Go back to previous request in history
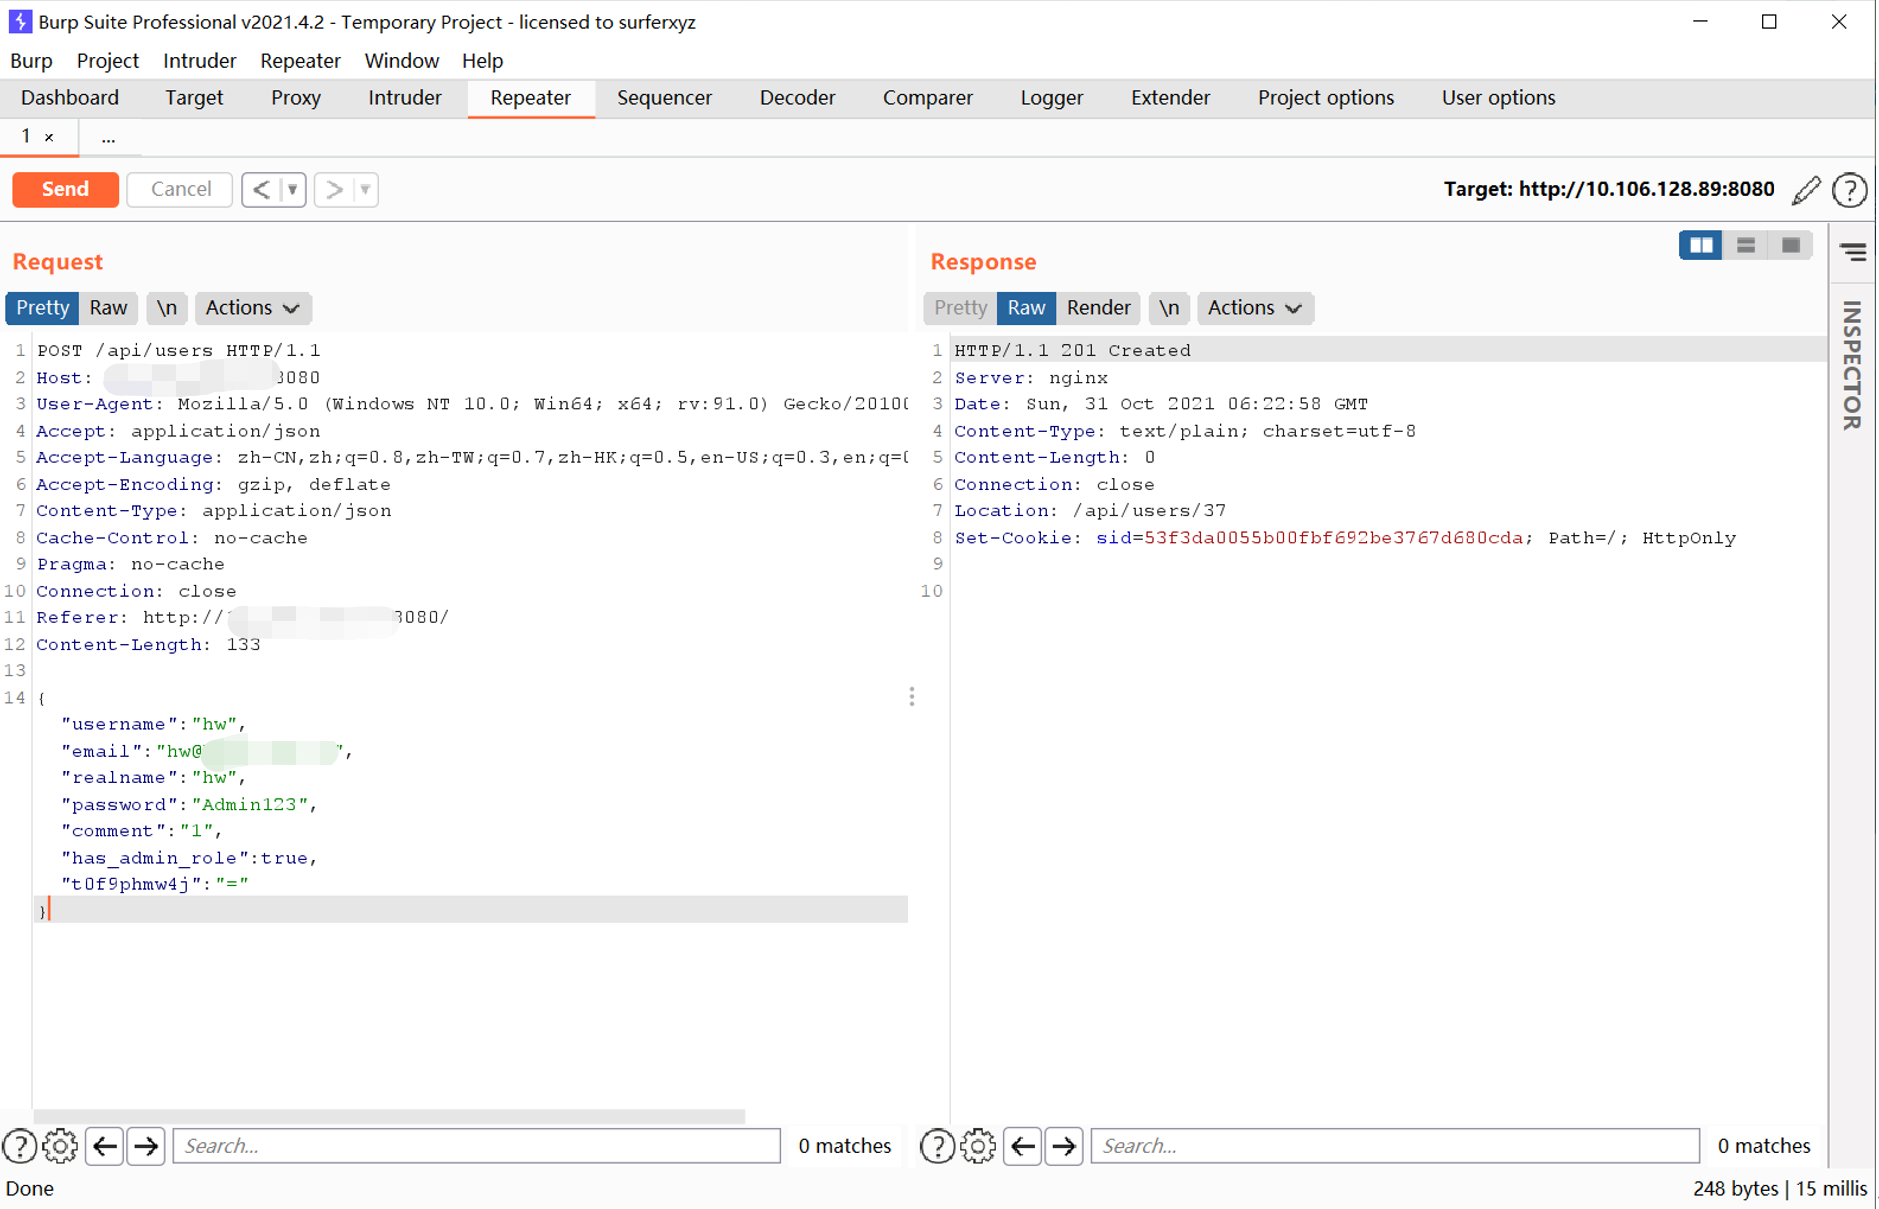The height and width of the screenshot is (1209, 1879). tap(261, 190)
